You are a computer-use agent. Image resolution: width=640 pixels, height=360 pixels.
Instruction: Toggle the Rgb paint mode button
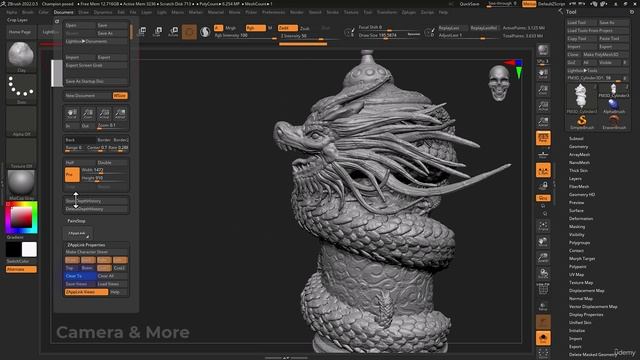point(256,28)
